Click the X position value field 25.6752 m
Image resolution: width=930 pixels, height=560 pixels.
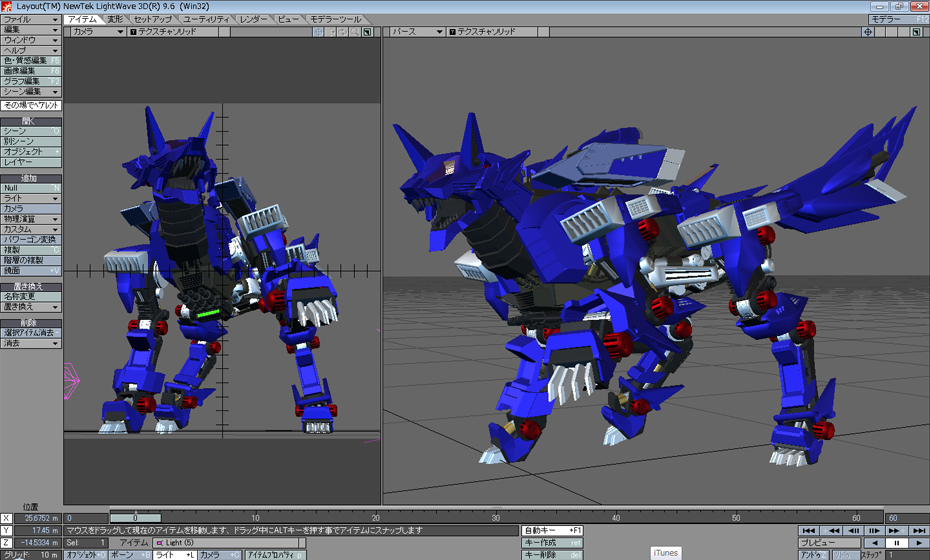pos(37,518)
